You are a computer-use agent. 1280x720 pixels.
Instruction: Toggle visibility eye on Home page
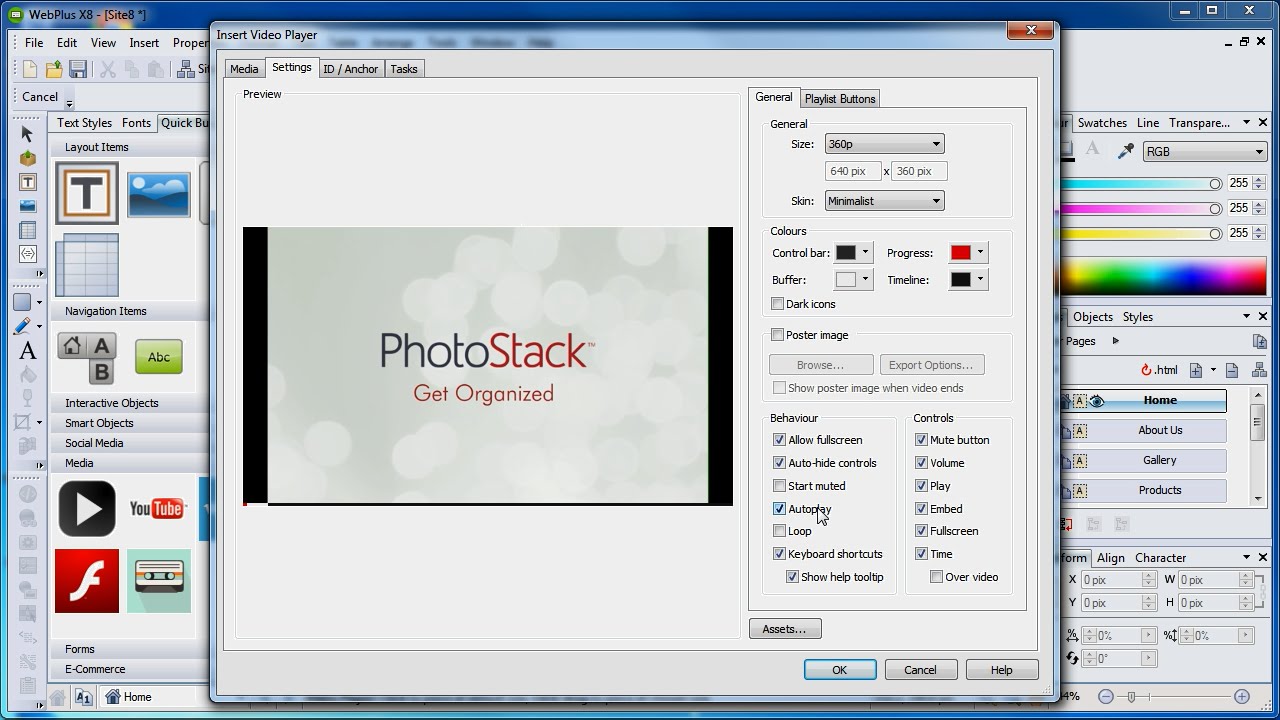point(1097,401)
